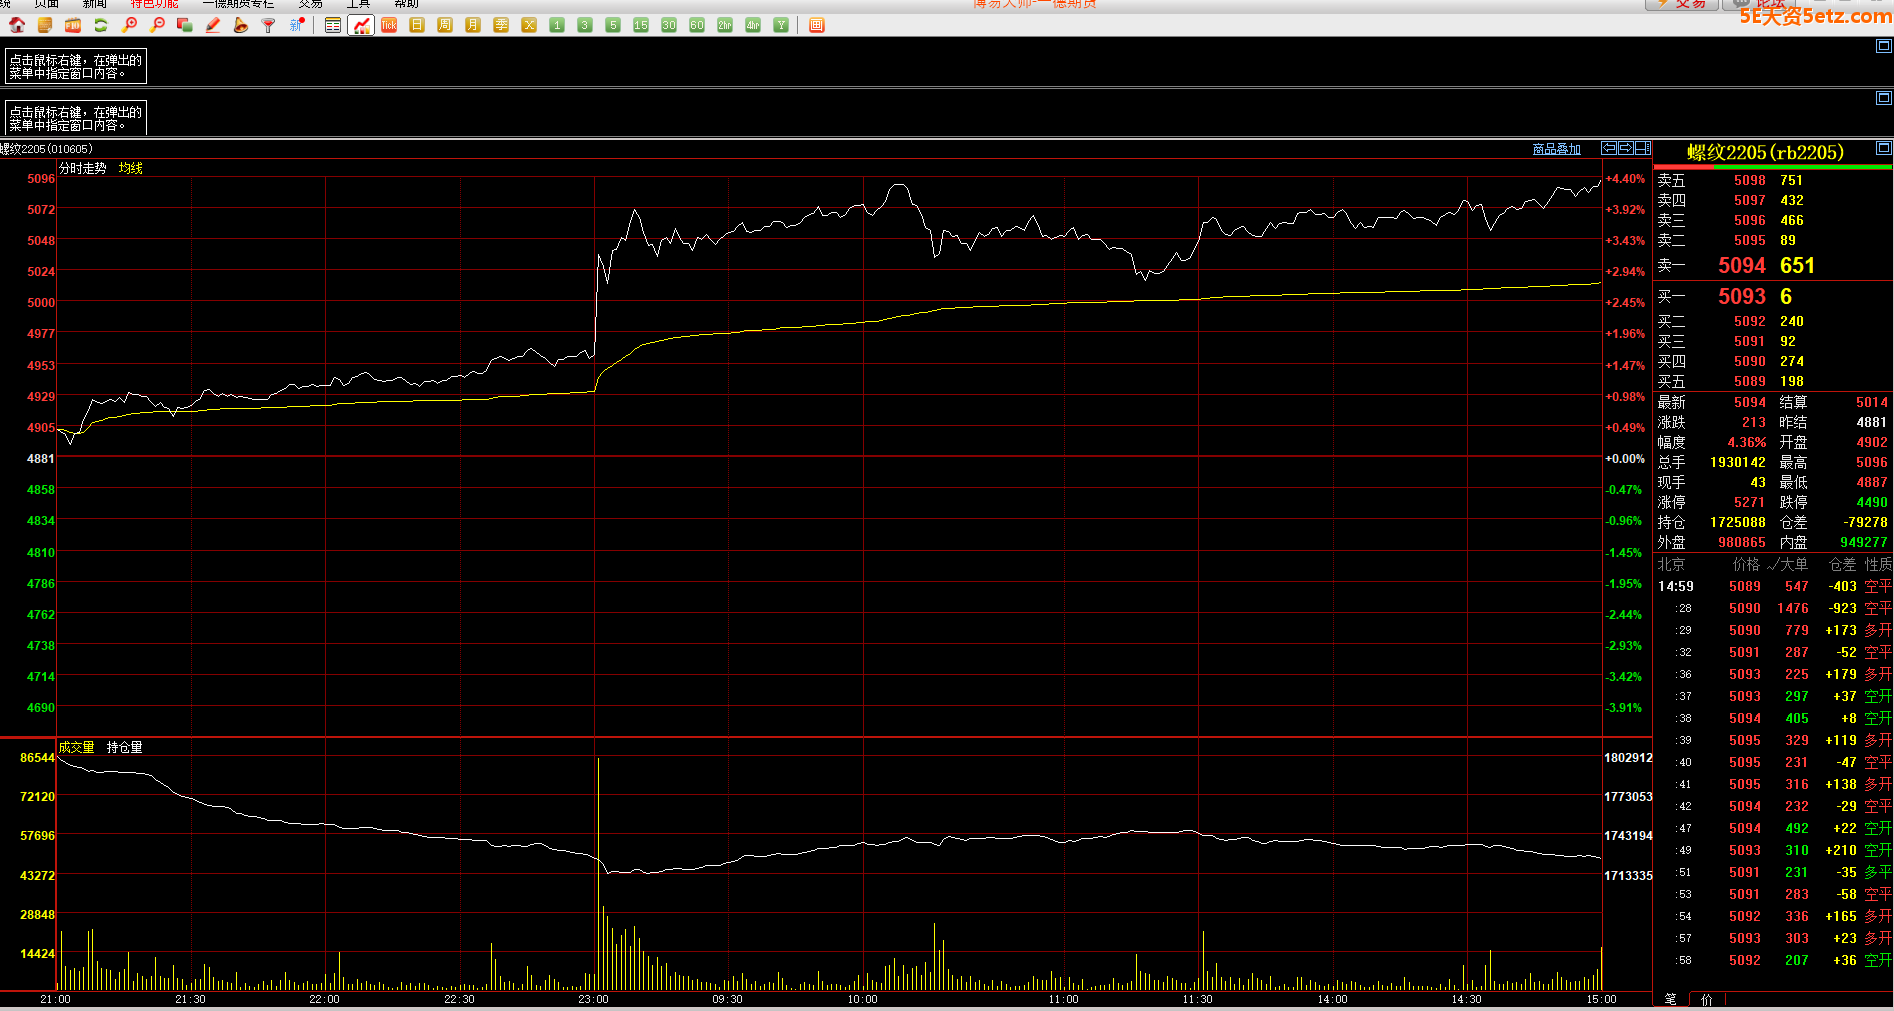Screen dimensions: 1894x1011
Task: Click the split-panel layout icon above the chart
Action: pyautogui.click(x=1642, y=148)
